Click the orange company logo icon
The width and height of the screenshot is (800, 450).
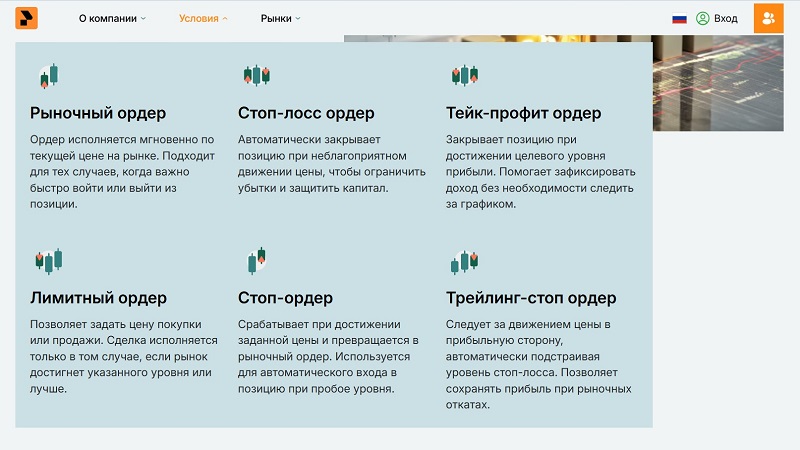coord(26,18)
